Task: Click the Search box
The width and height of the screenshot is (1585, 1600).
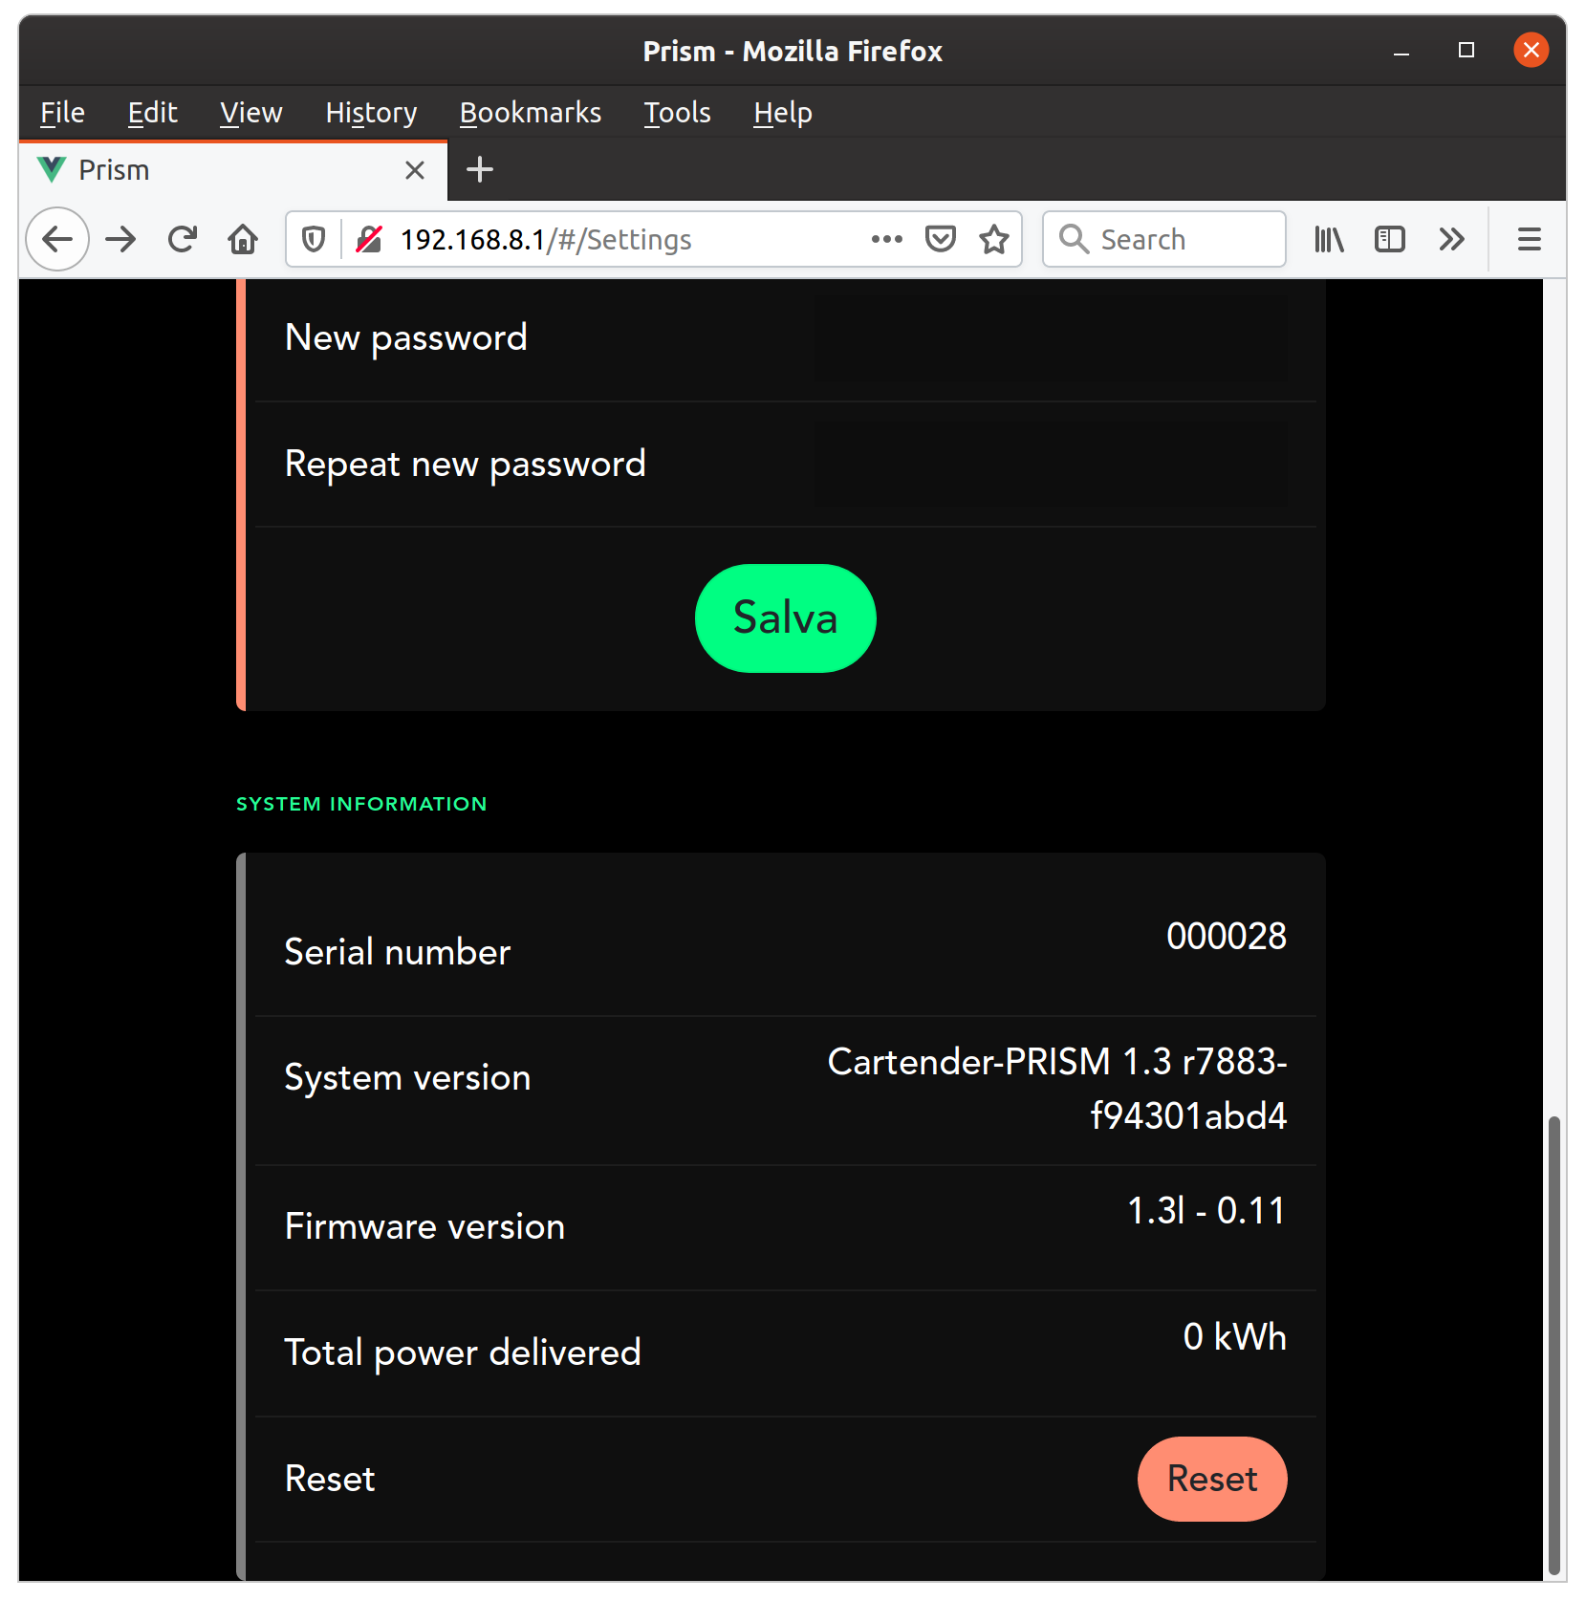Action: click(1164, 239)
